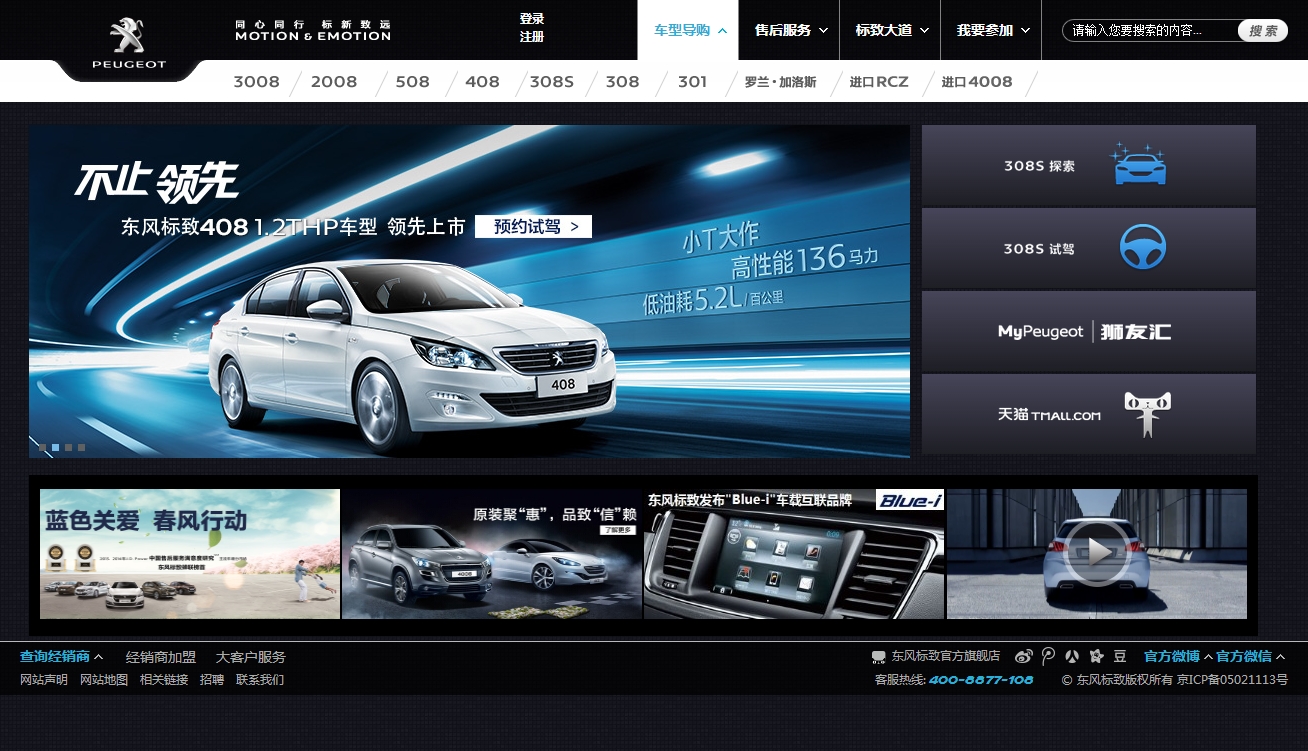Open 308S 试驾 steering wheel tile

click(x=1088, y=249)
